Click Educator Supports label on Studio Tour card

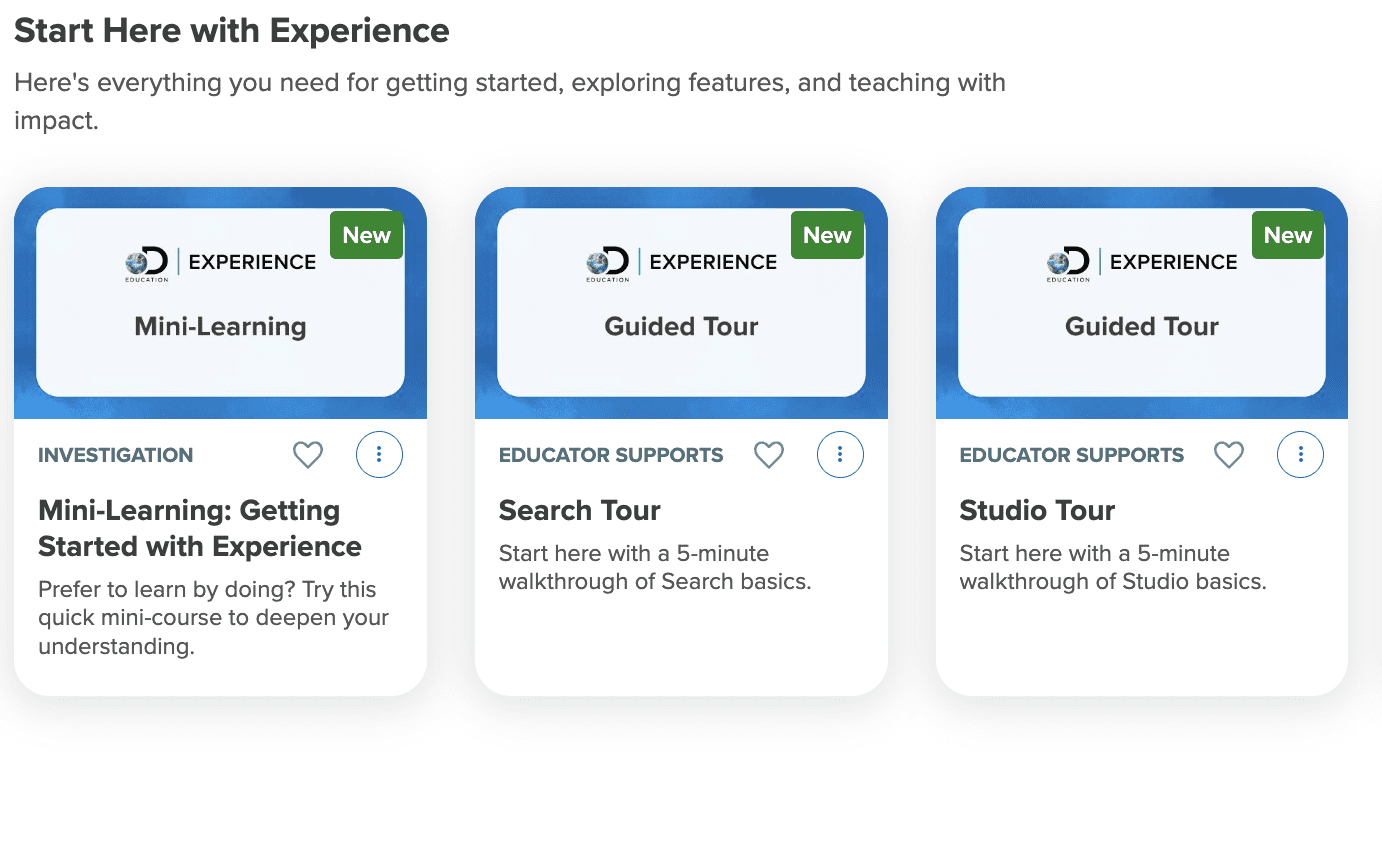click(x=1072, y=455)
